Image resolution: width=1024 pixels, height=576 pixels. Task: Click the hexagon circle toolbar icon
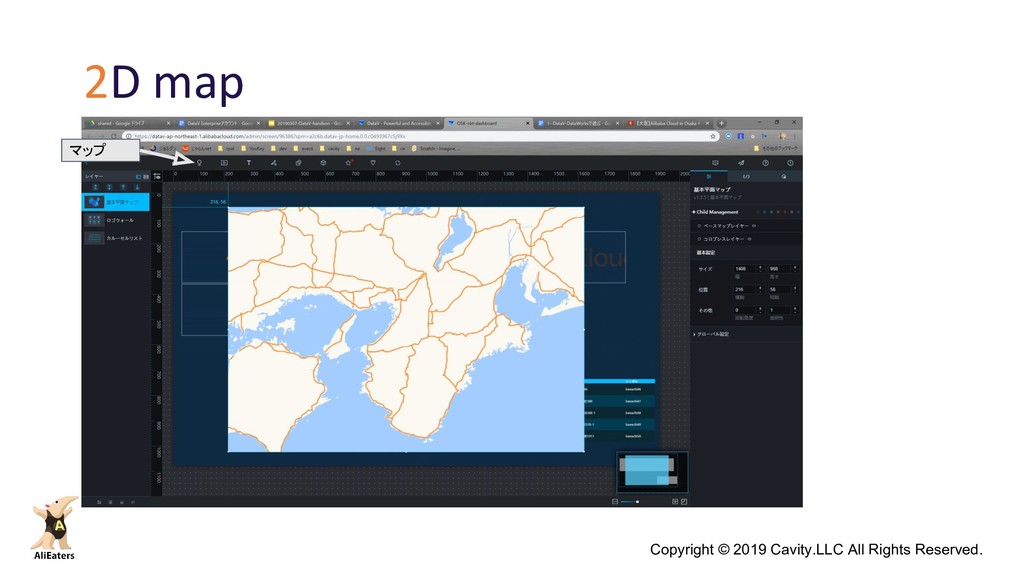pyautogui.click(x=398, y=163)
